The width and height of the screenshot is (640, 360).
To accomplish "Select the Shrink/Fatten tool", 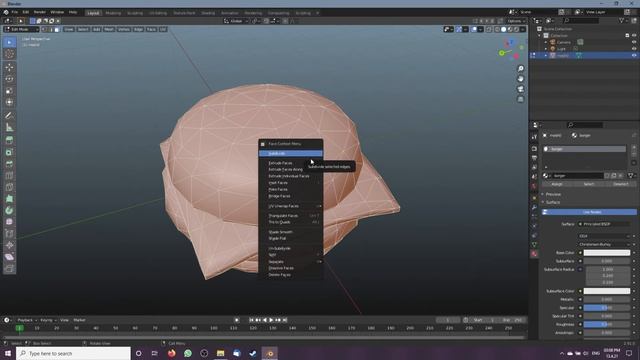I will (9, 245).
